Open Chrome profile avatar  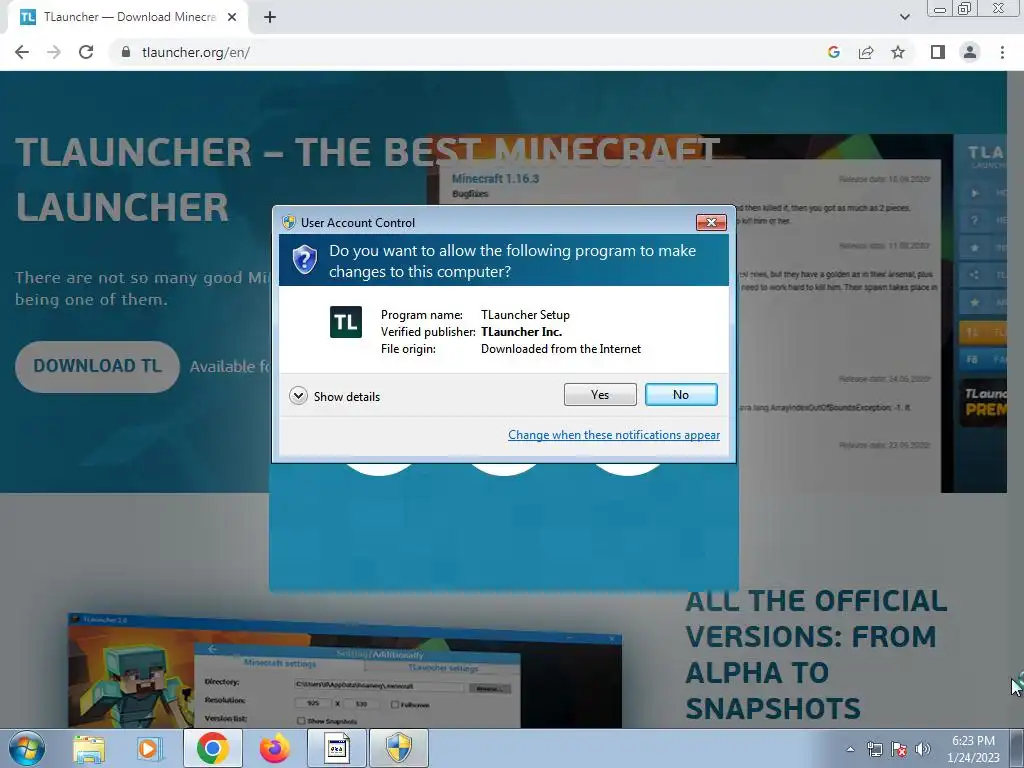point(970,52)
